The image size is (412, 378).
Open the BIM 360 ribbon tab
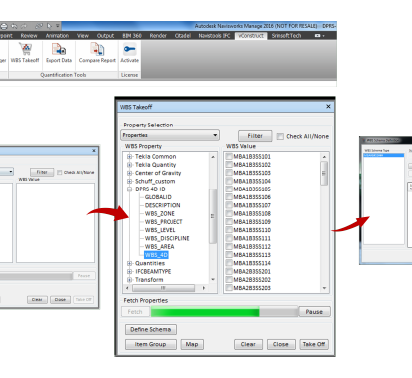point(132,36)
